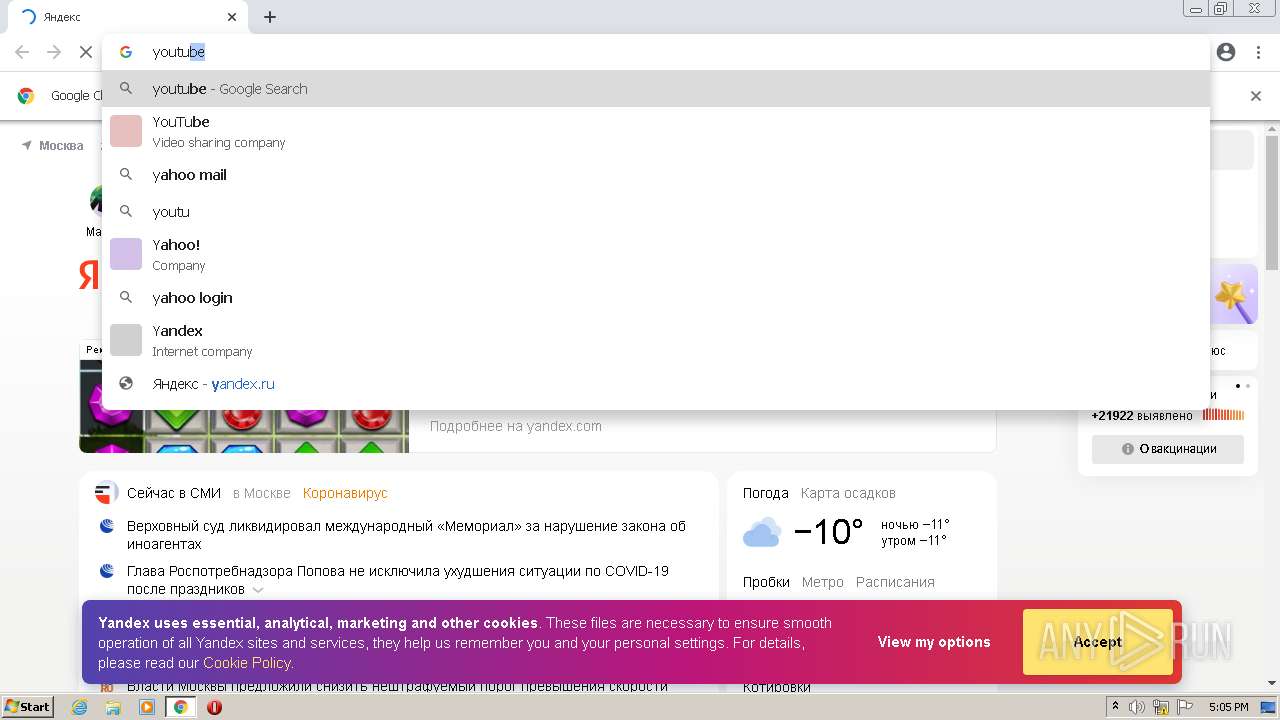Open a new browser tab
1280x720 pixels.
270,17
